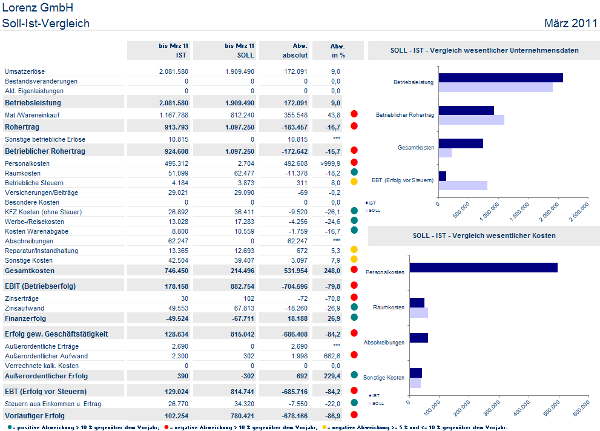The image size is (600, 431).
Task: Click the red indicator in the EBT row of the table
Action: tap(354, 390)
